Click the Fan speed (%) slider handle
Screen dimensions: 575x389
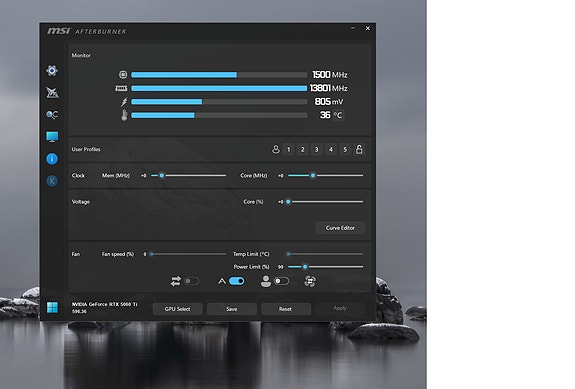click(x=151, y=254)
